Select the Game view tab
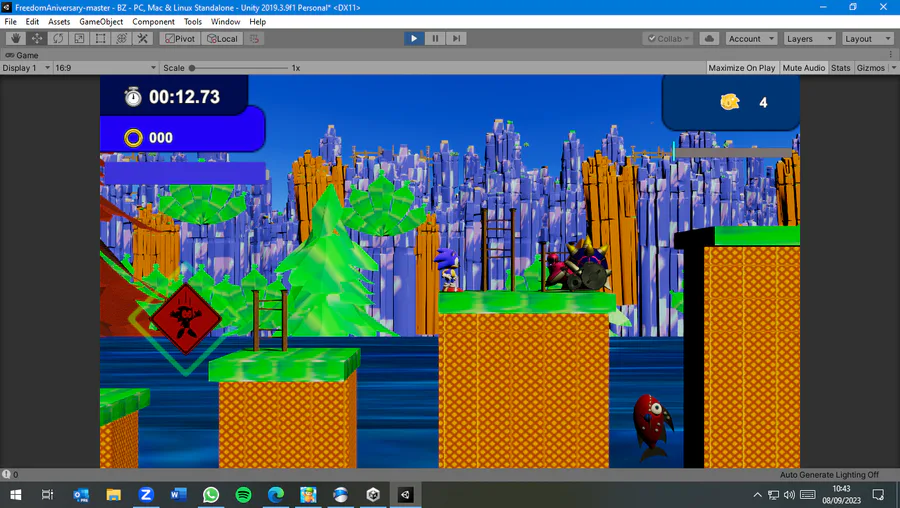This screenshot has height=508, width=900. click(22, 55)
